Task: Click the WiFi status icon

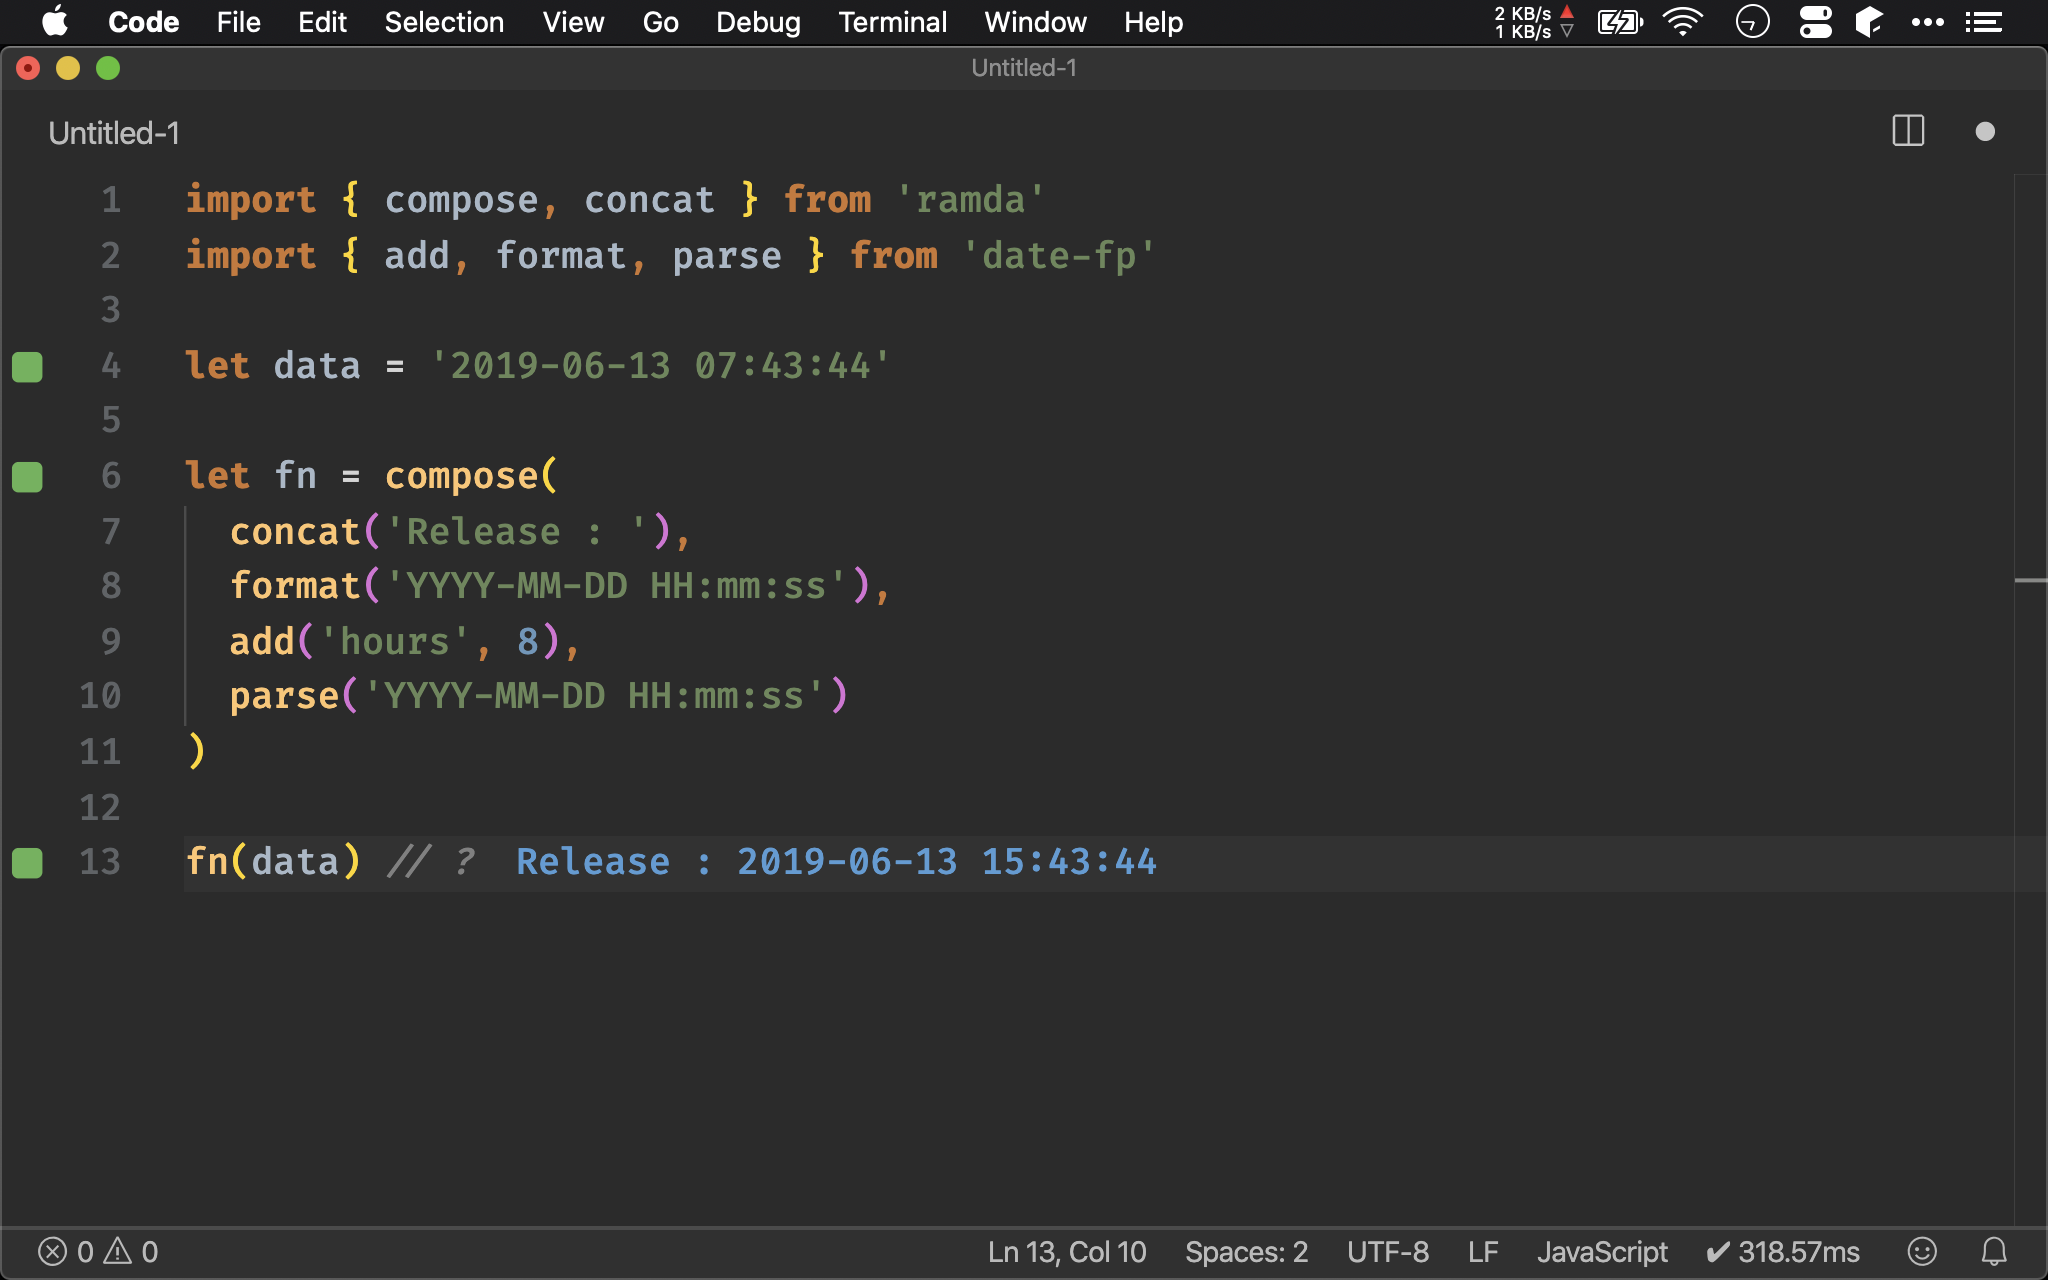Action: (x=1682, y=22)
